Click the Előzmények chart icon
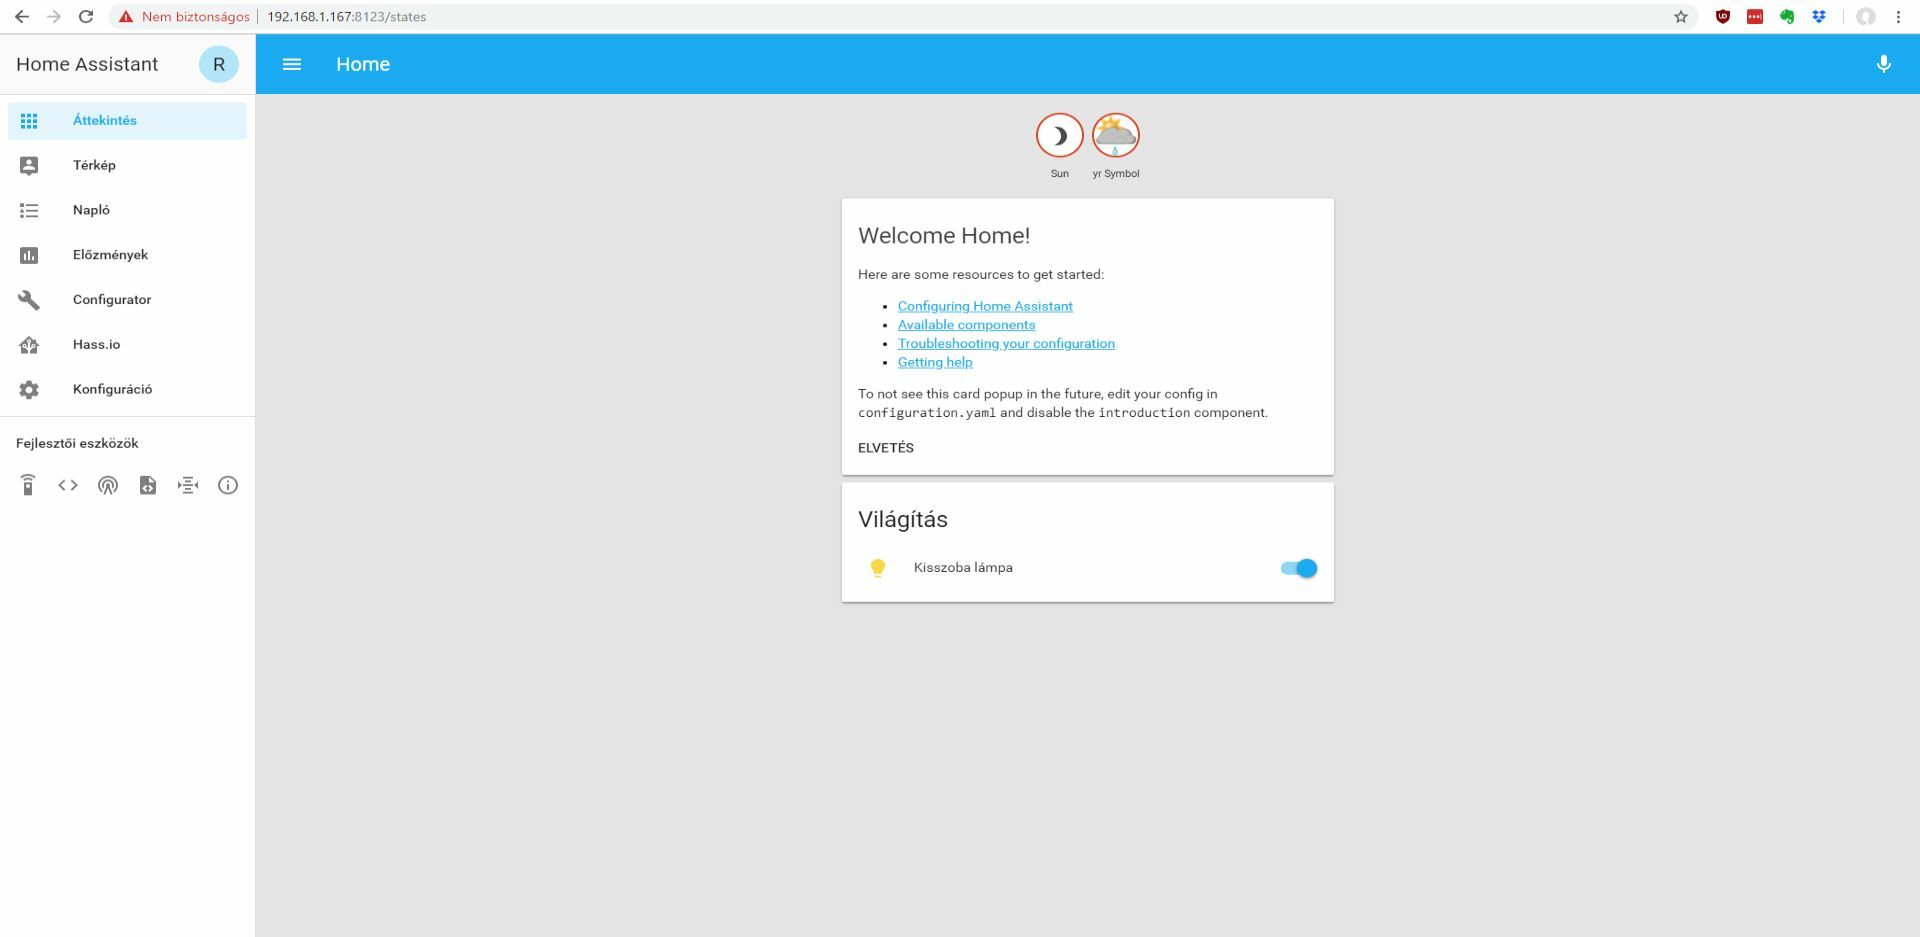Image resolution: width=1920 pixels, height=937 pixels. pyautogui.click(x=29, y=255)
